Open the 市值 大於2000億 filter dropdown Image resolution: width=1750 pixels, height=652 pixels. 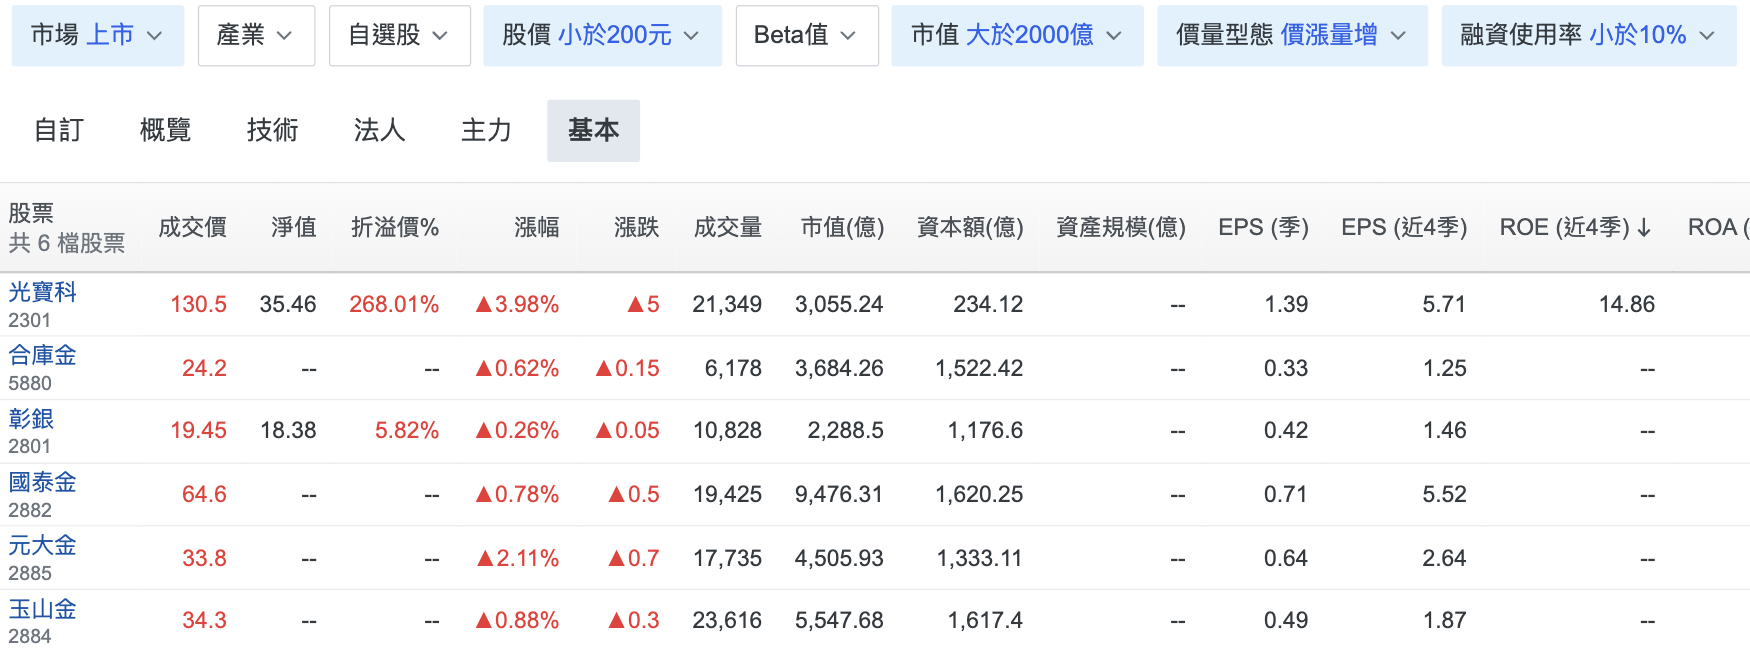(1017, 35)
